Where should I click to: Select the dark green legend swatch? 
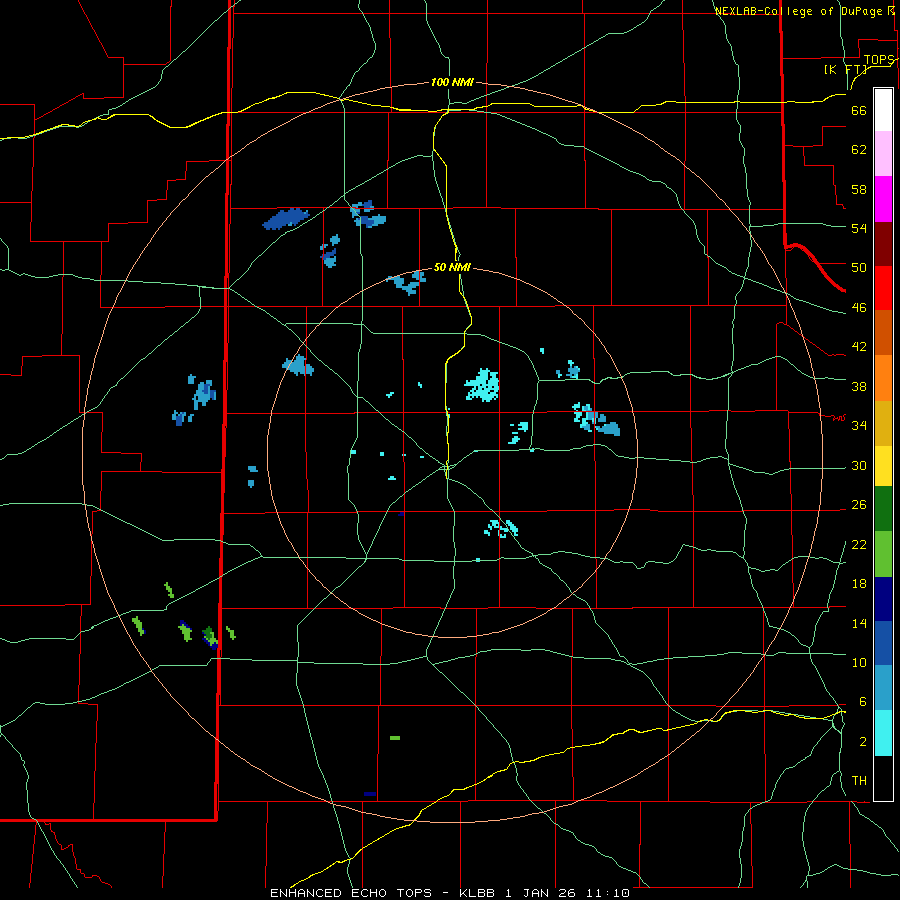click(883, 509)
